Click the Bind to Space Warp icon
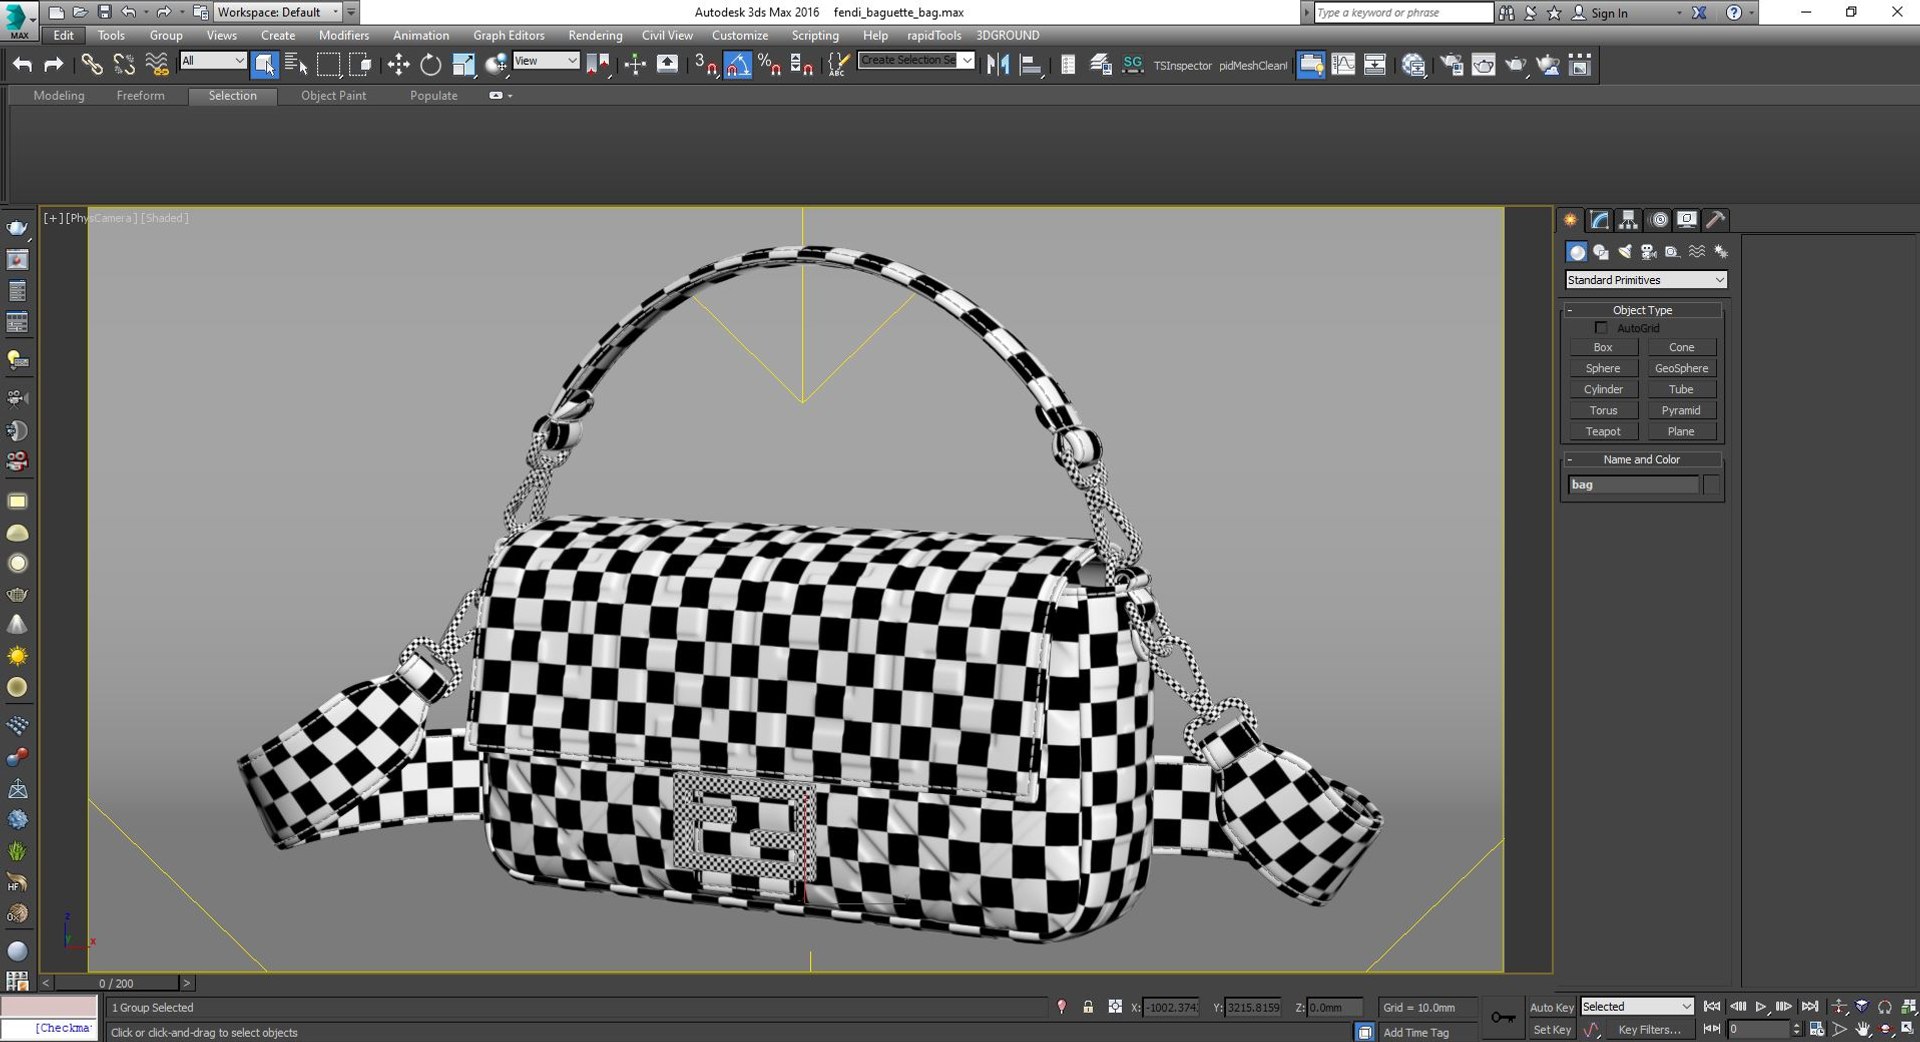Image resolution: width=1920 pixels, height=1042 pixels. point(157,65)
